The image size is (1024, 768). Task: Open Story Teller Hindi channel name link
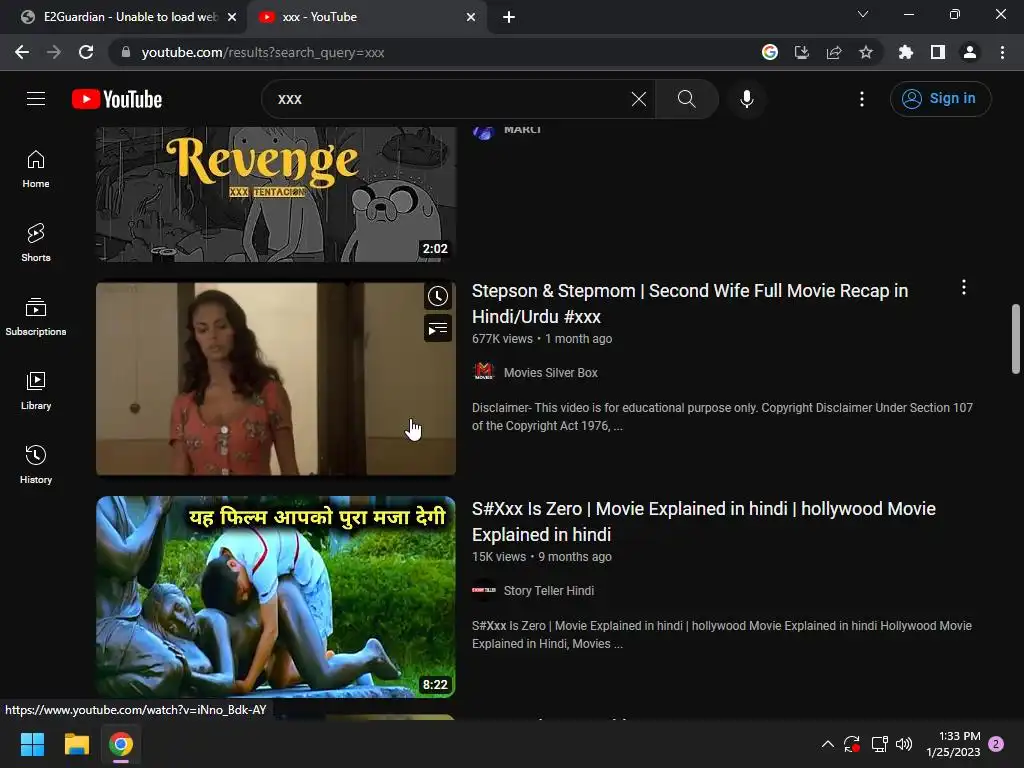click(549, 591)
